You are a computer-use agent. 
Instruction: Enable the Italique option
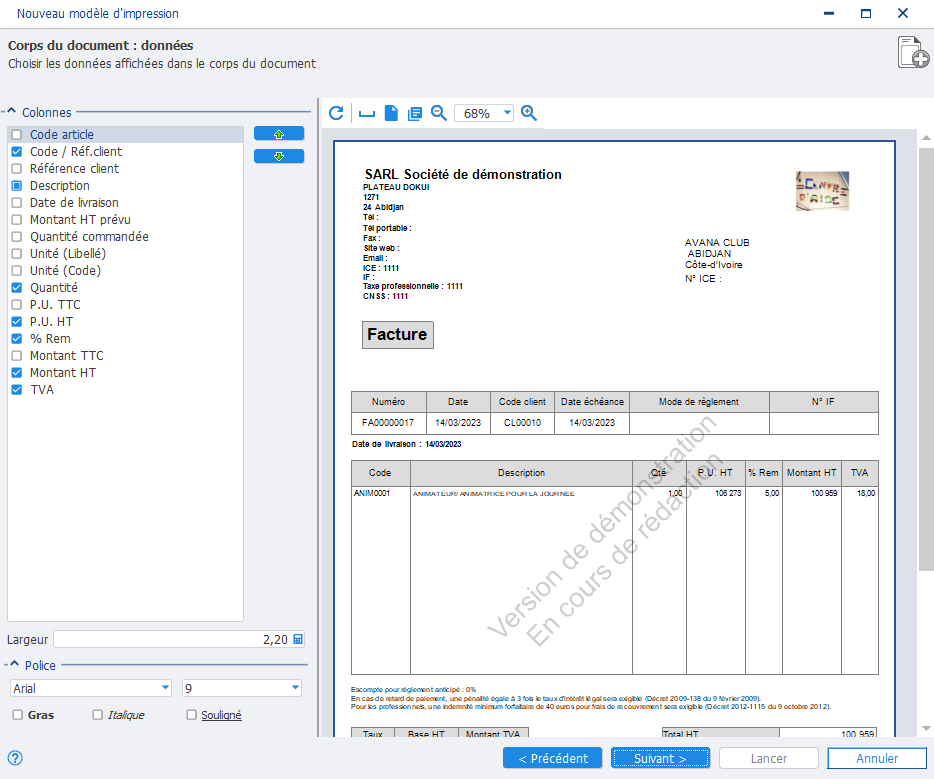tap(98, 715)
